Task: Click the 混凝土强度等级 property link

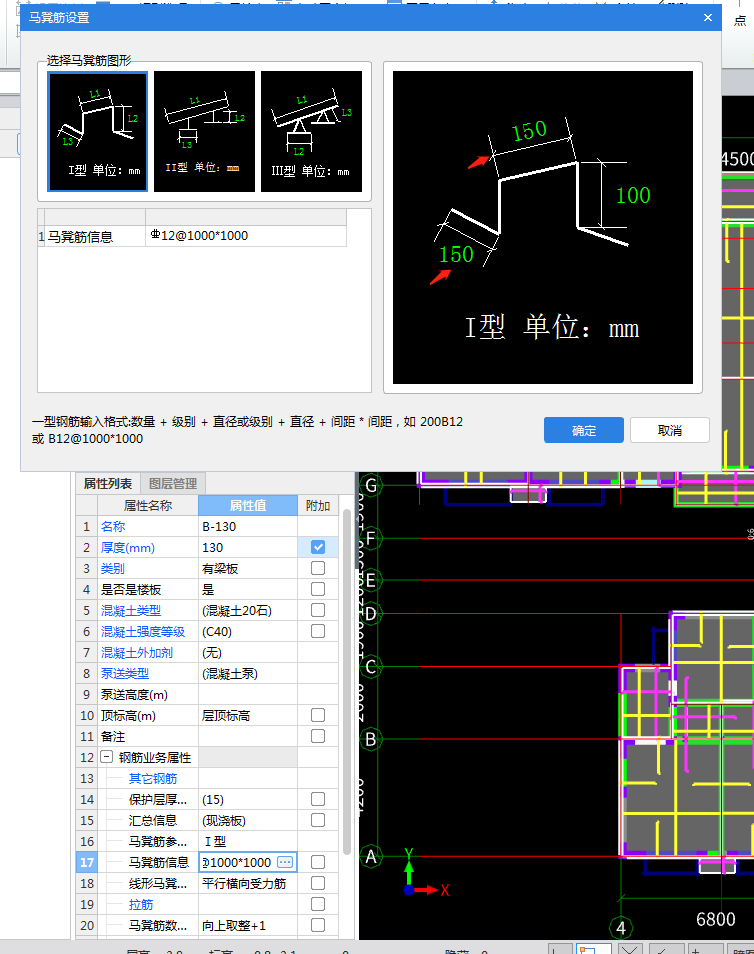Action: click(x=143, y=632)
